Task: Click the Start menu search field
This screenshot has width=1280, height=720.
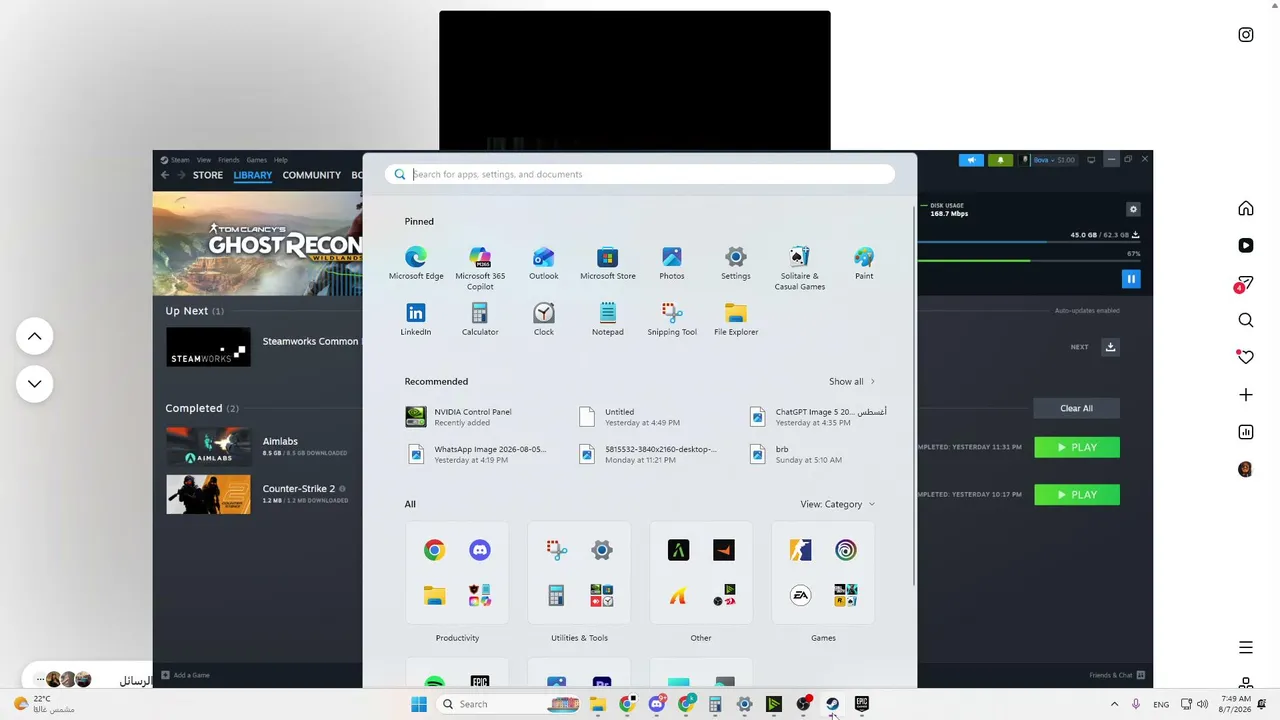Action: click(640, 174)
